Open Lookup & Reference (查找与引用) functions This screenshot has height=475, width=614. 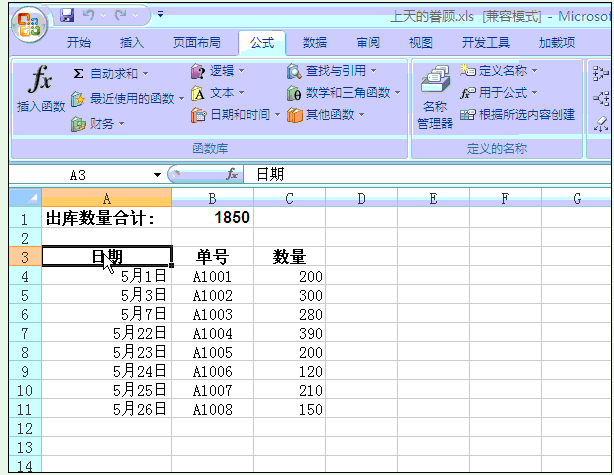coord(332,71)
